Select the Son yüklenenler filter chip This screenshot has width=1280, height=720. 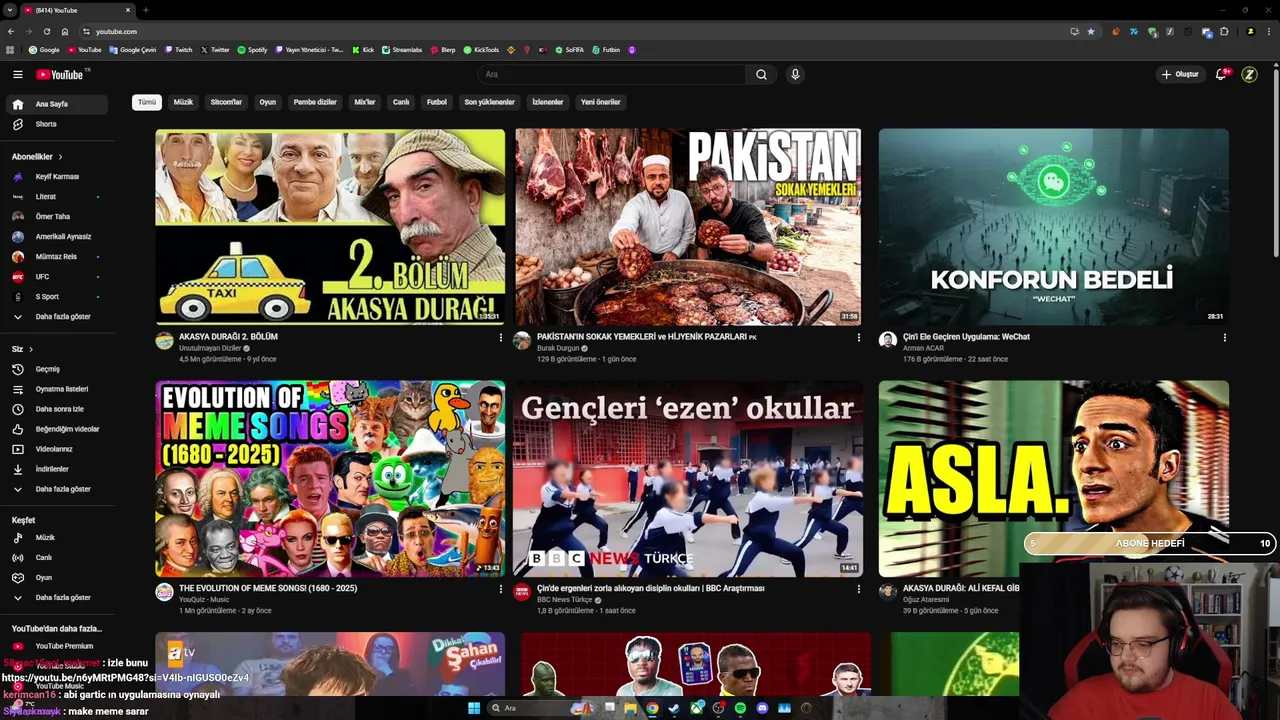click(489, 102)
